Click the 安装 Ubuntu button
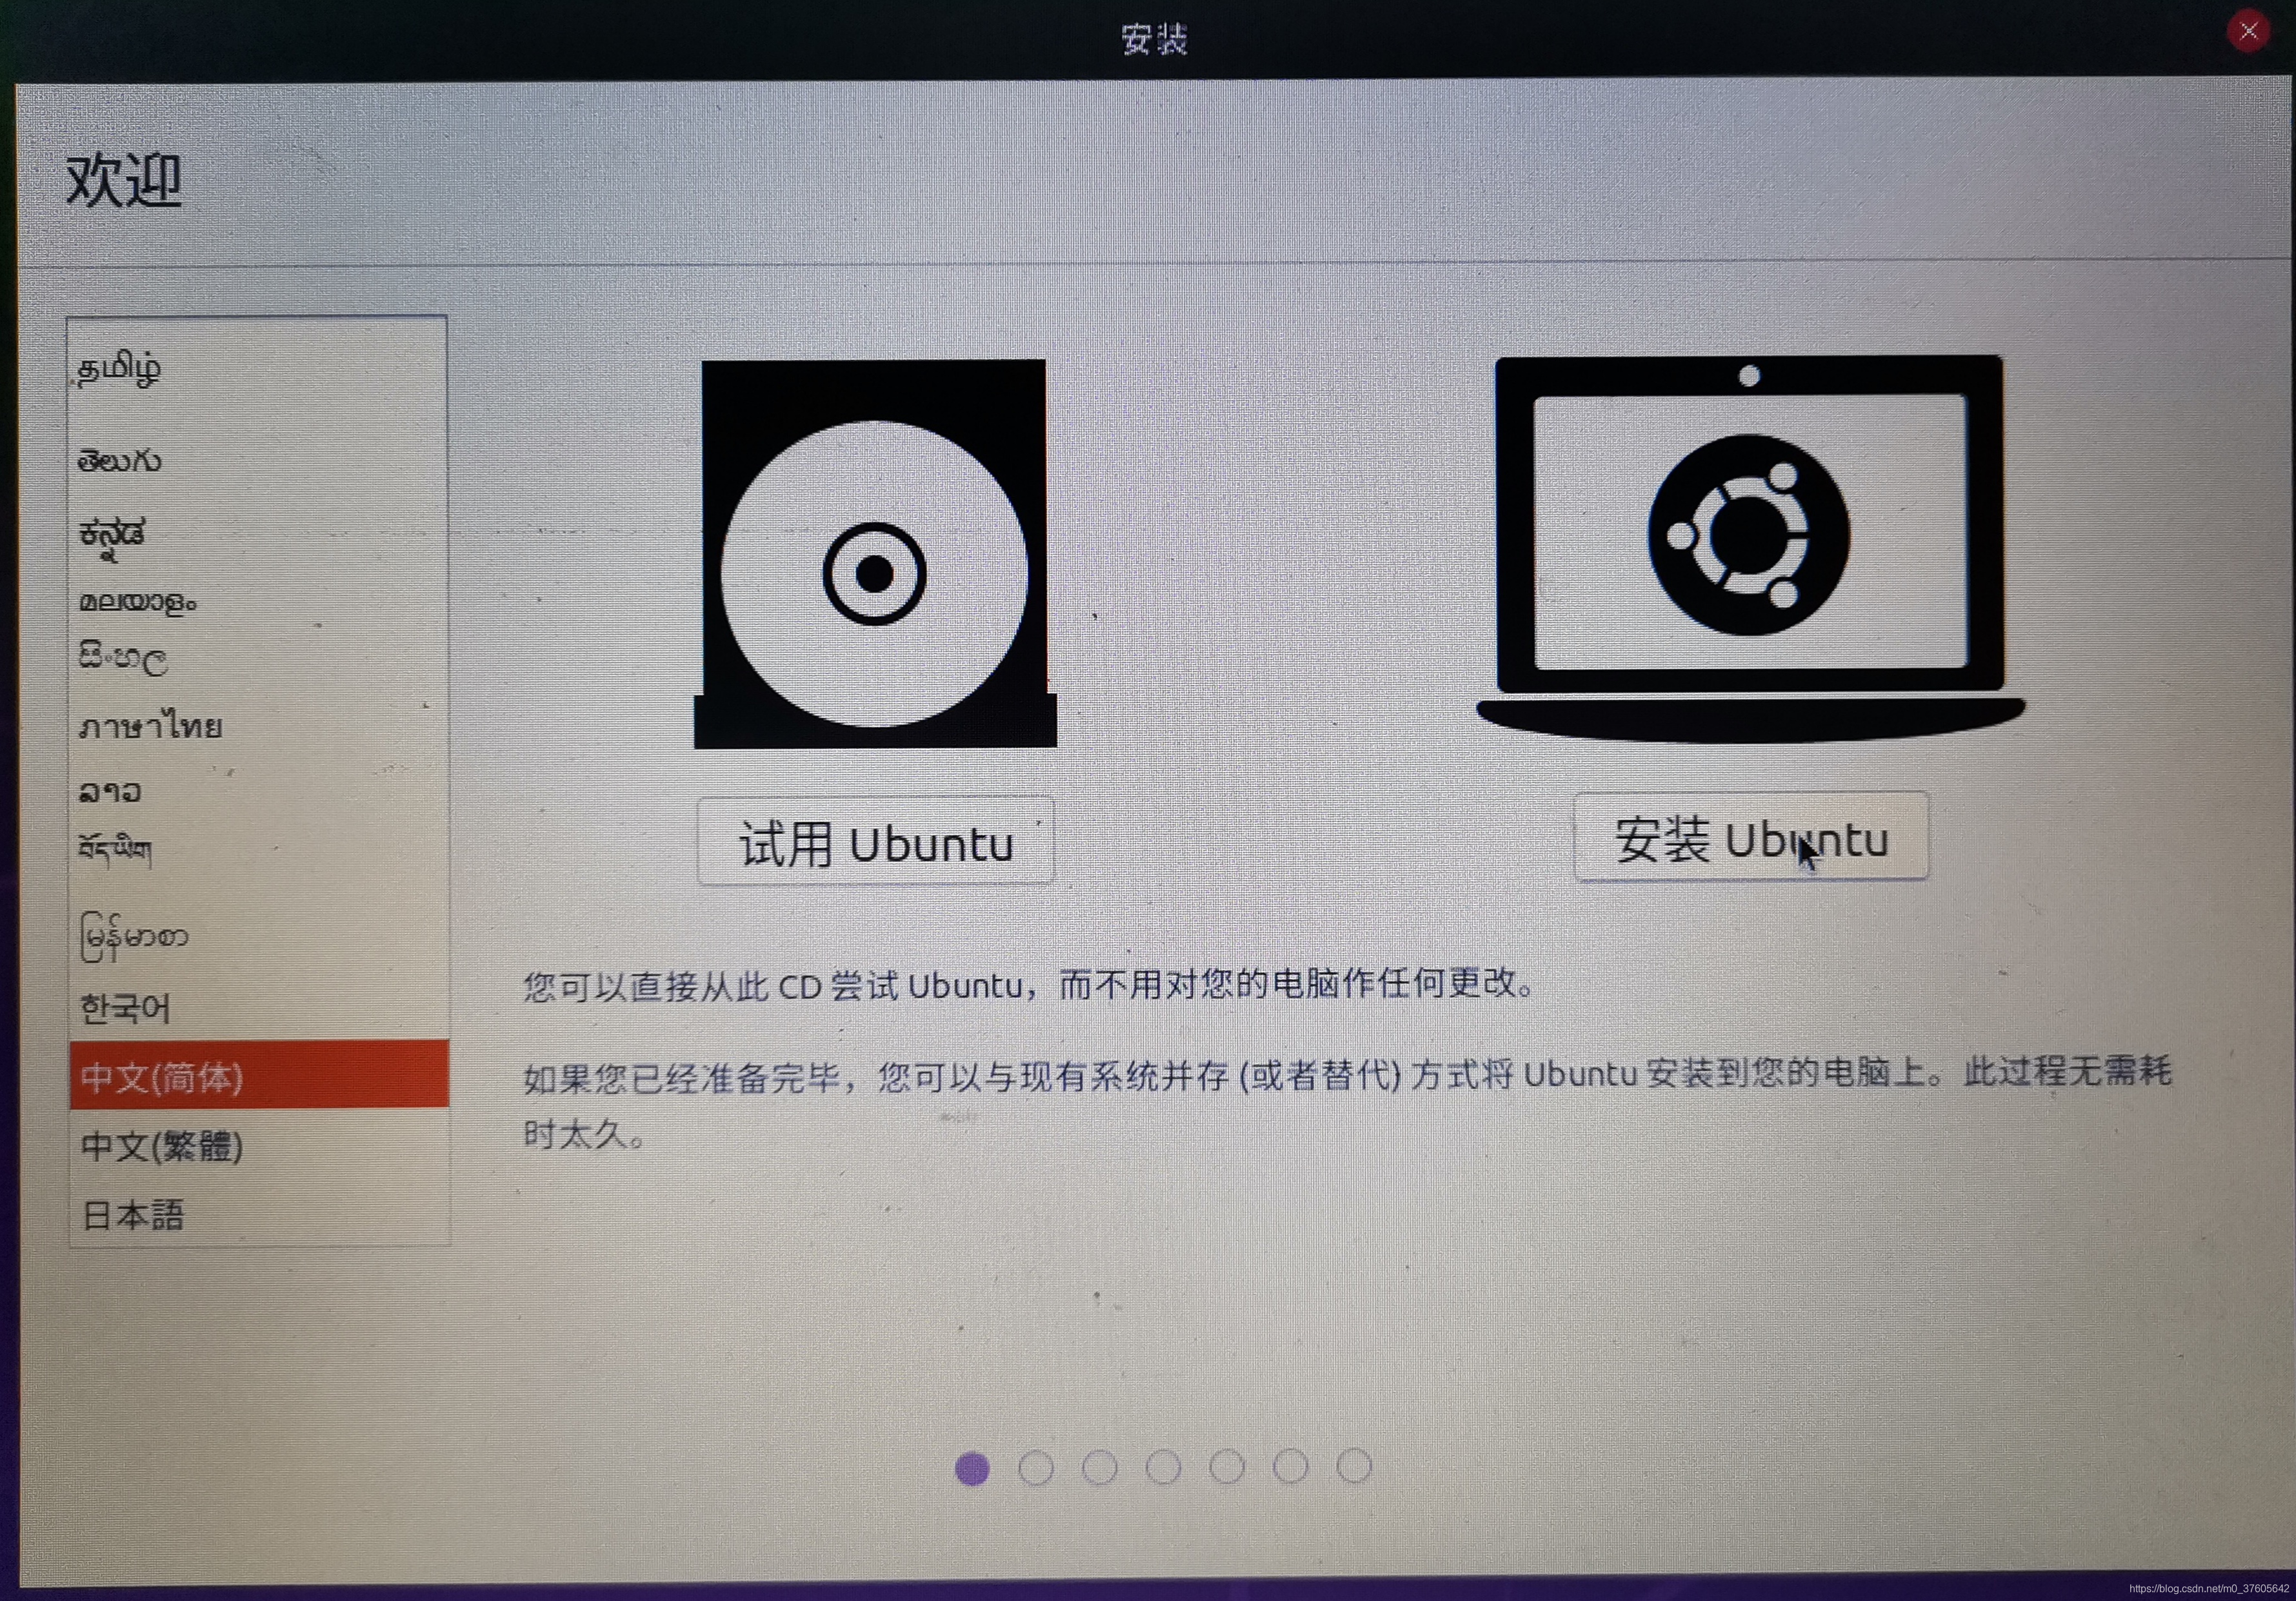Viewport: 2296px width, 1601px height. pyautogui.click(x=1751, y=838)
